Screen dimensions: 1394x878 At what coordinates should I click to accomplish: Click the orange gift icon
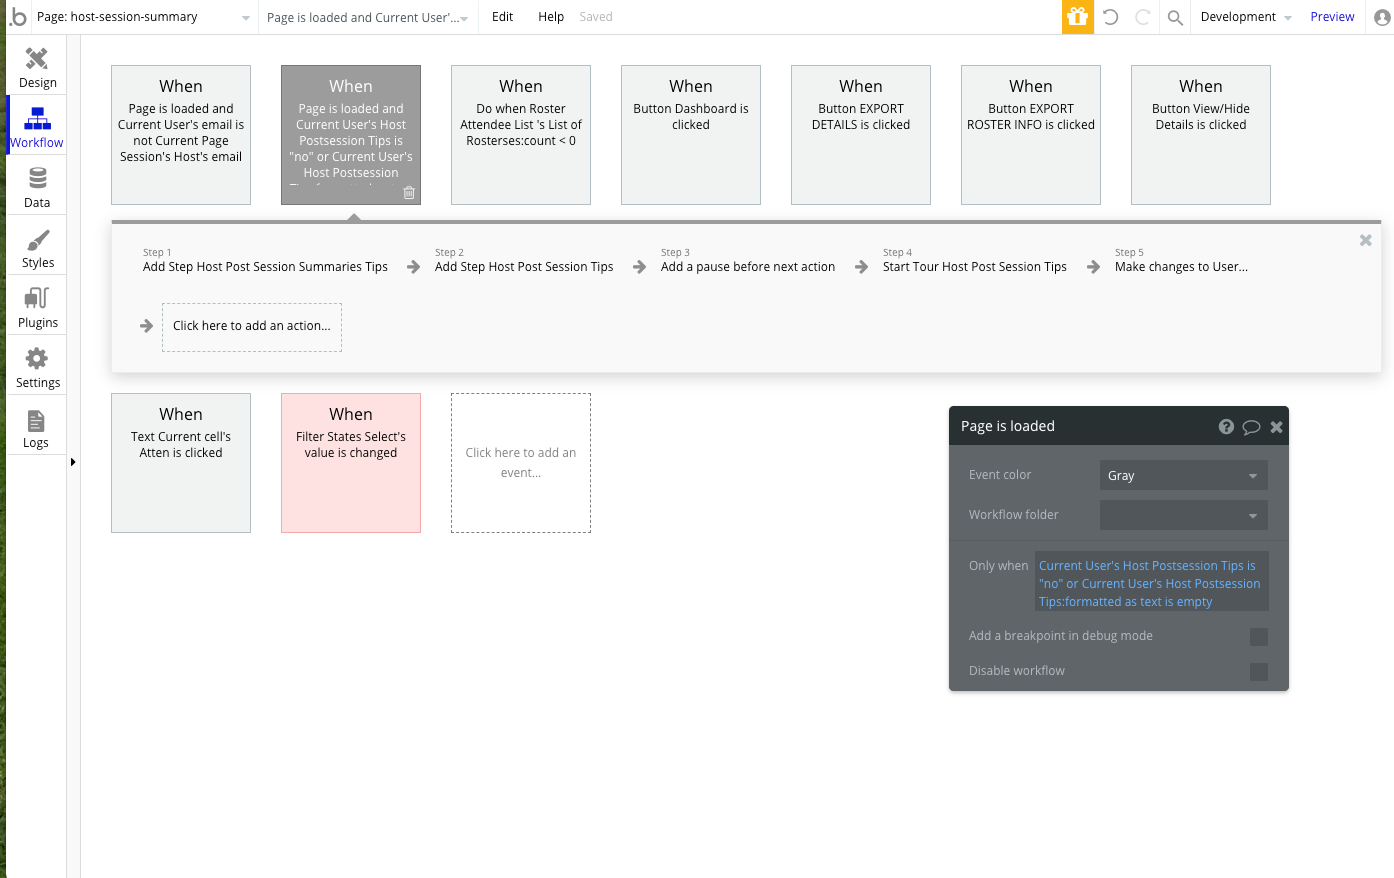[1077, 17]
